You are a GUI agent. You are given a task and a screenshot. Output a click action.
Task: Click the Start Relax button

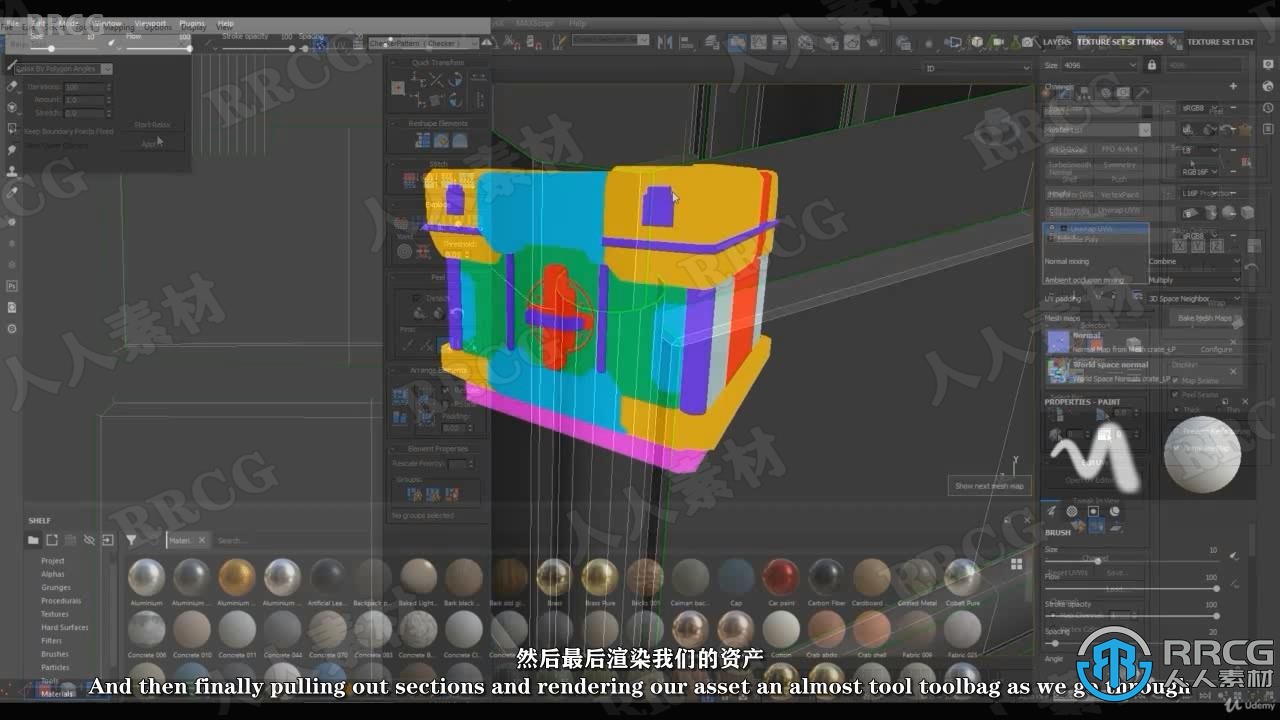152,124
